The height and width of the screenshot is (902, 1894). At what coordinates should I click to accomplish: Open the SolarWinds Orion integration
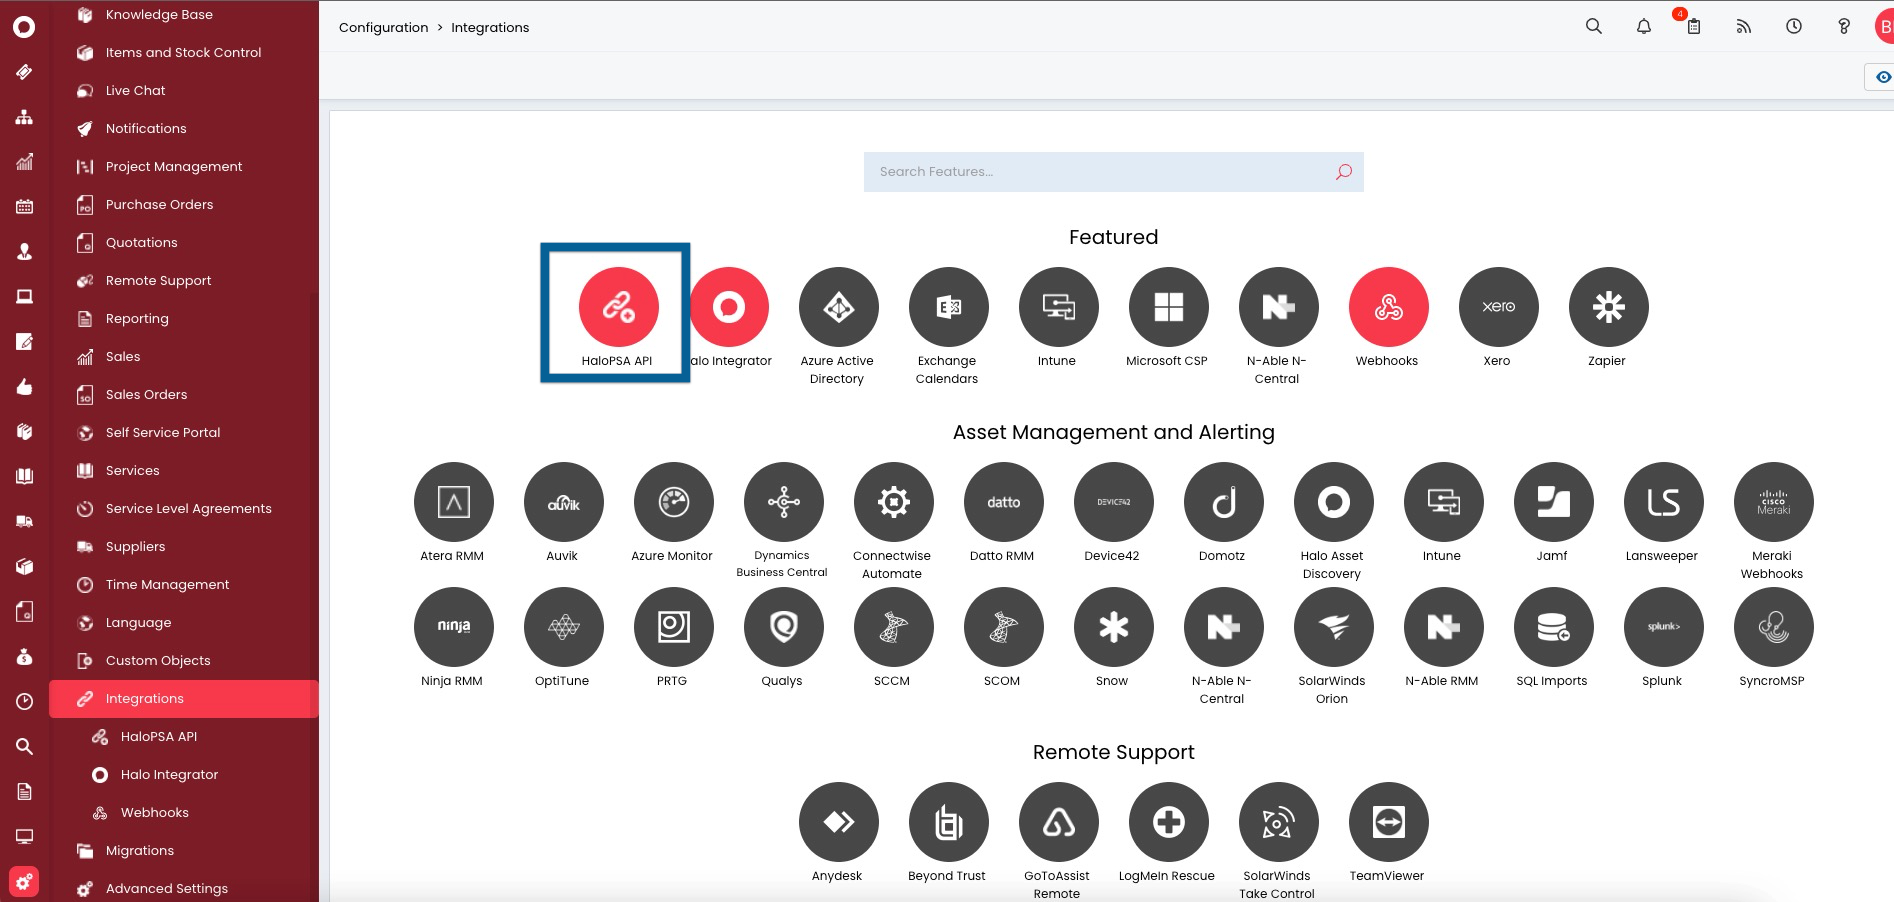[1333, 627]
